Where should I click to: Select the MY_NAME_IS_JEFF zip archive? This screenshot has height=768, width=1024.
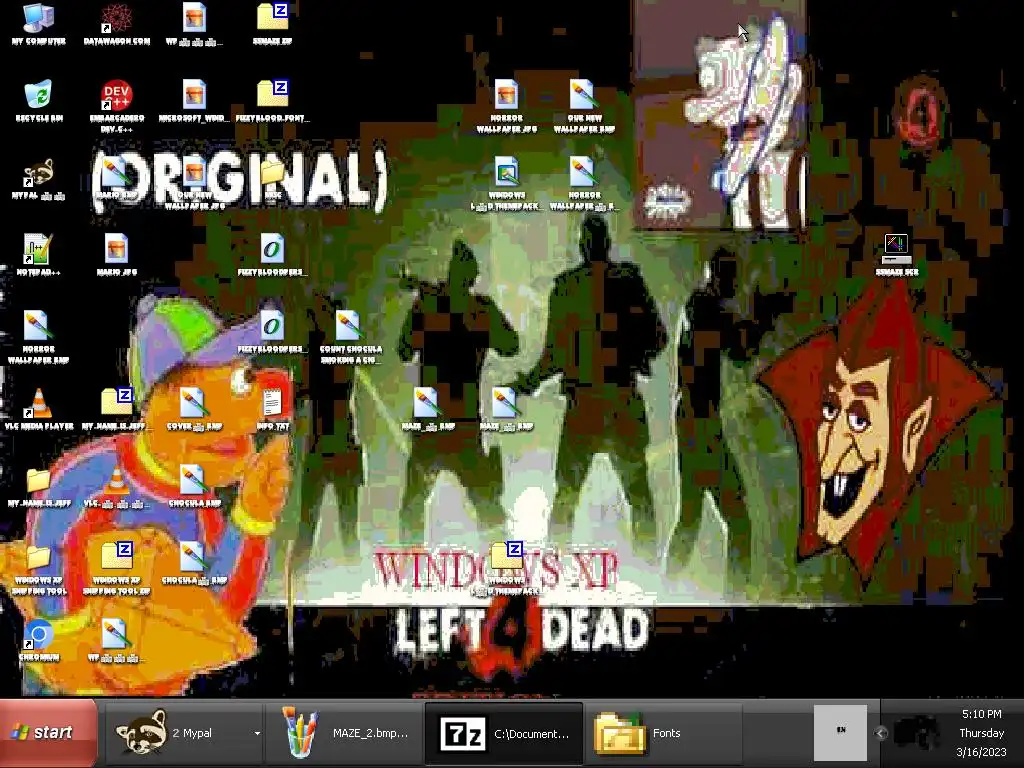coord(116,409)
